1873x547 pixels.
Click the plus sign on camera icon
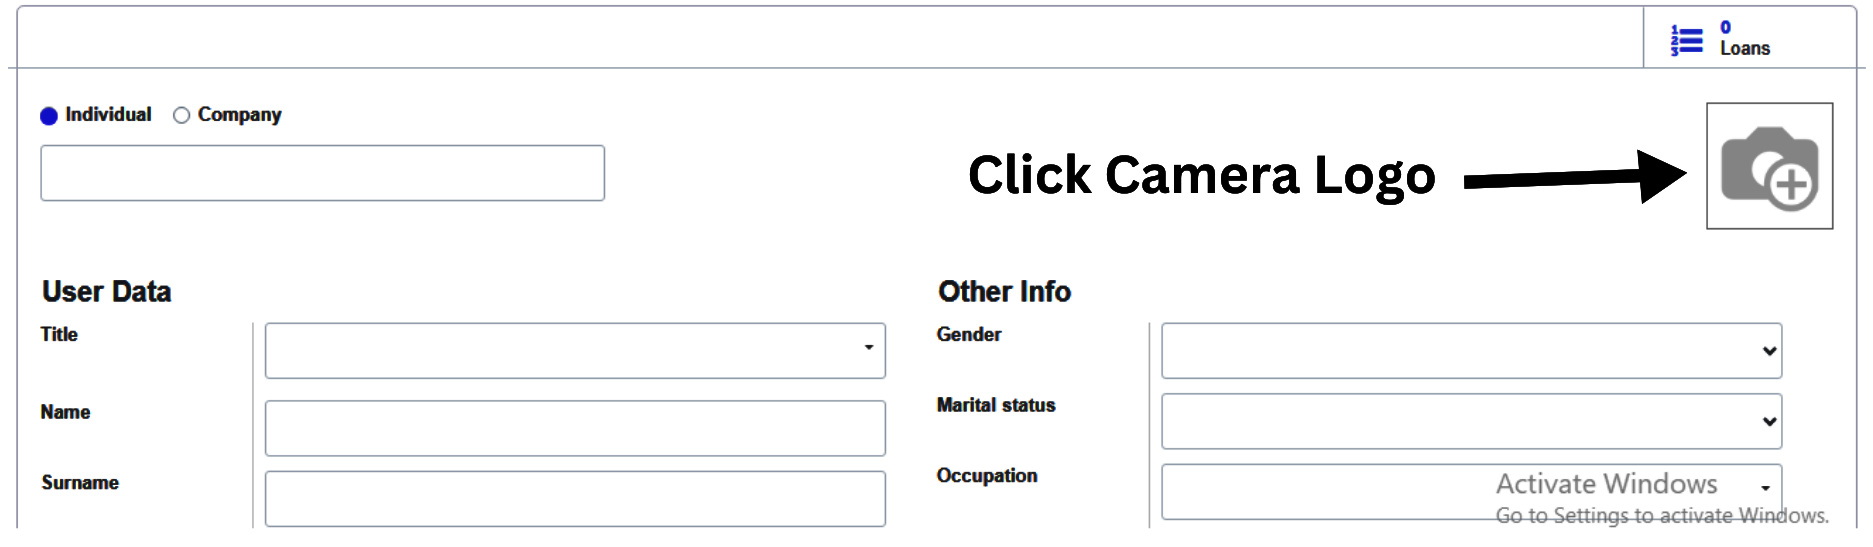tap(1792, 184)
